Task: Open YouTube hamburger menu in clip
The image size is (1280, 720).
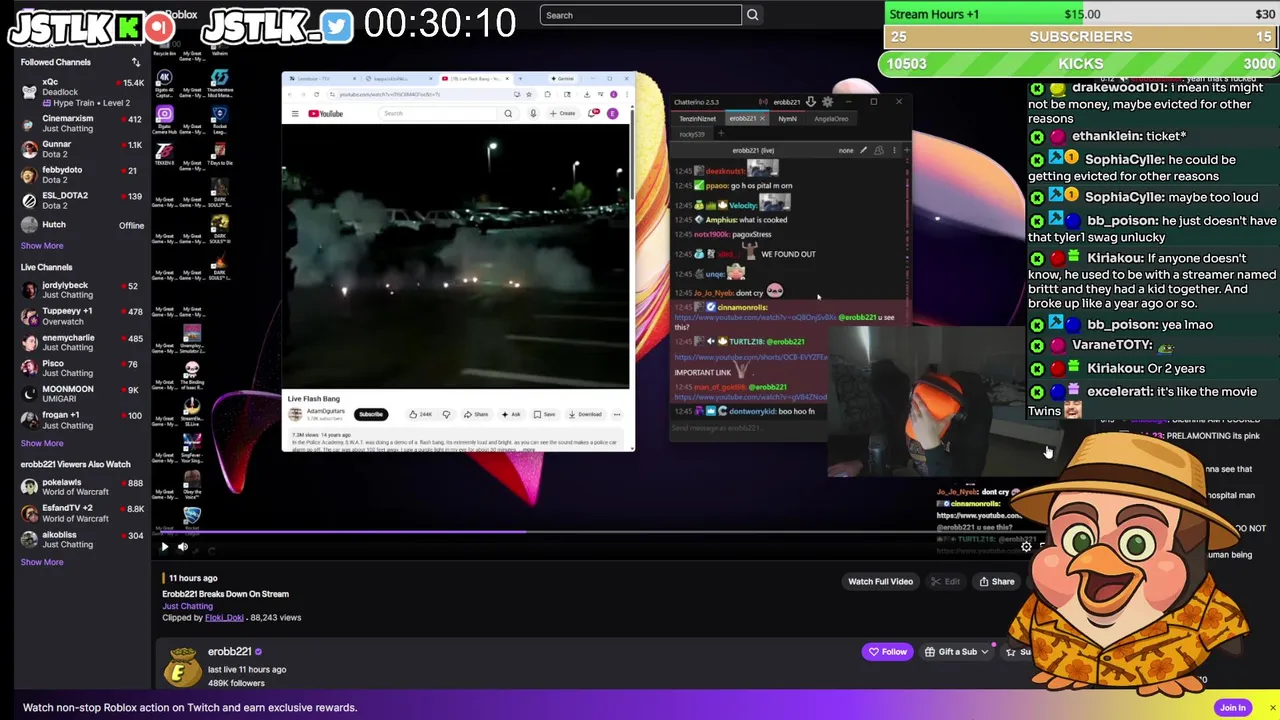Action: [295, 114]
